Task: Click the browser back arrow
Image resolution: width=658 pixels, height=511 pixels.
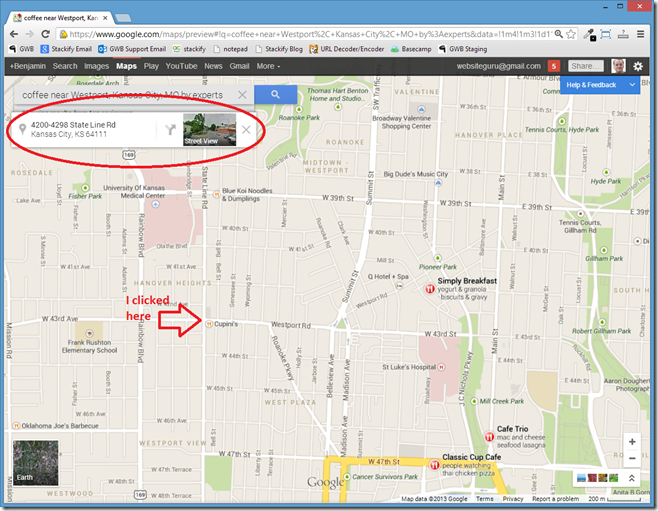Action: pos(14,34)
